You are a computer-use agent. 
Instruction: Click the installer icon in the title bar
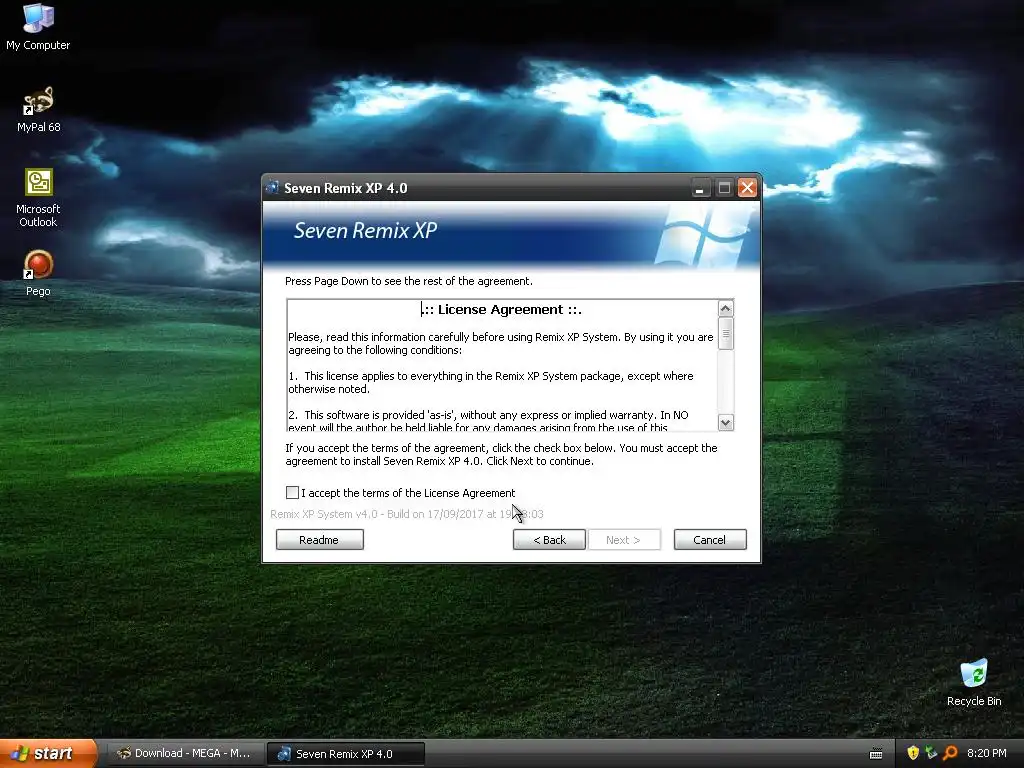pyautogui.click(x=273, y=188)
